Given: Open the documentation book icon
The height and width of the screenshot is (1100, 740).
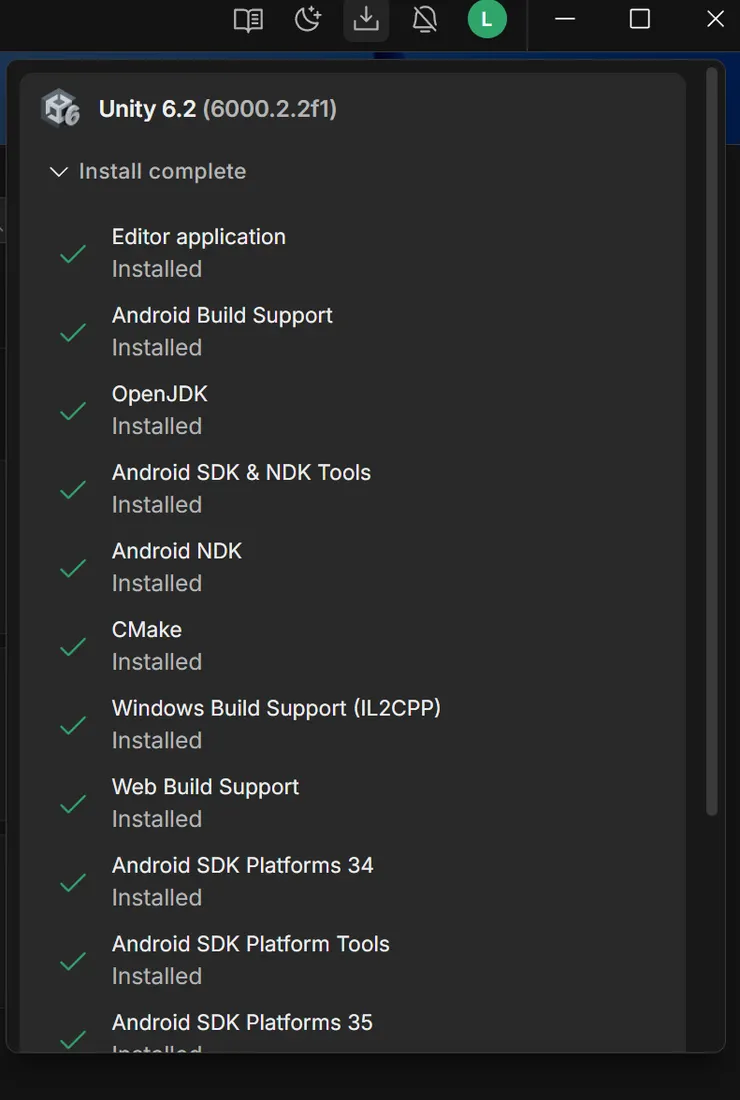Looking at the screenshot, I should pos(248,20).
